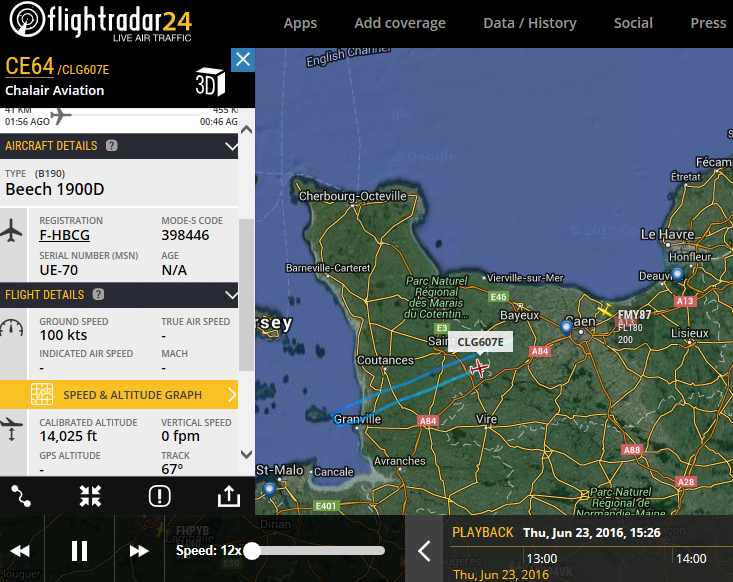The image size is (733, 582).
Task: Click the CLG607E map label
Action: [x=480, y=342]
